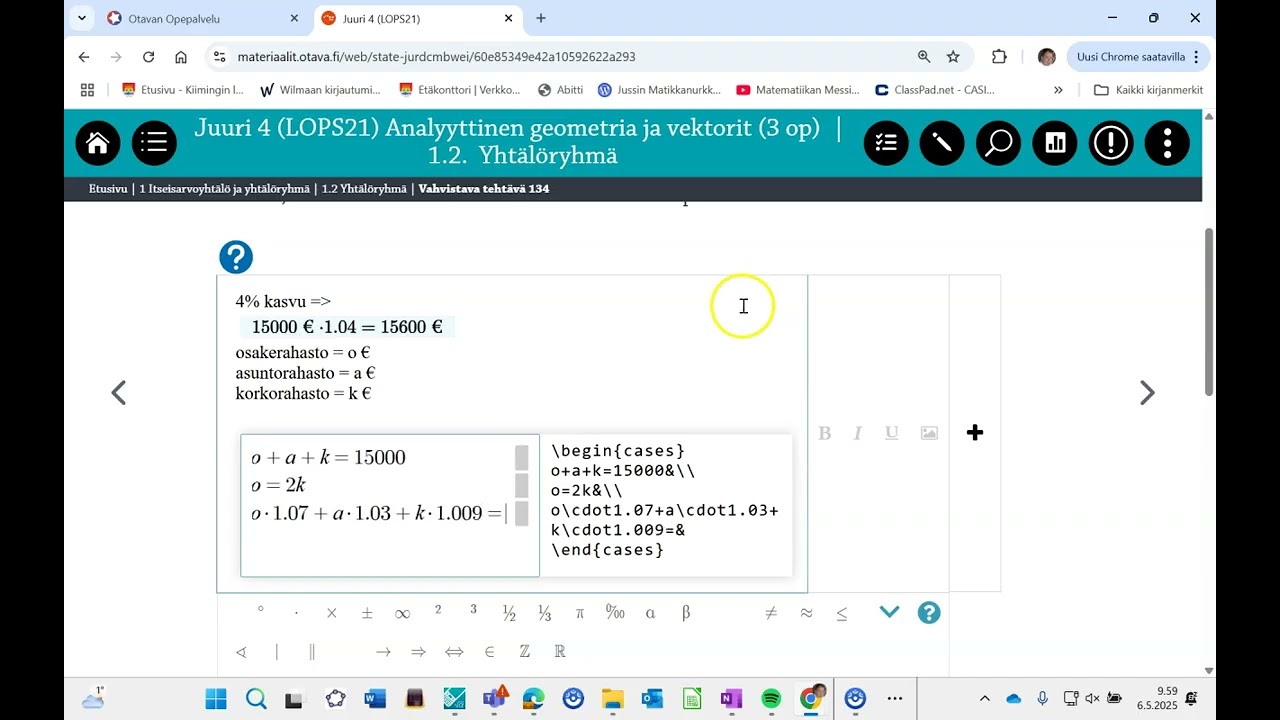
Task: Collapse the symbol palette with chevron
Action: click(x=889, y=612)
